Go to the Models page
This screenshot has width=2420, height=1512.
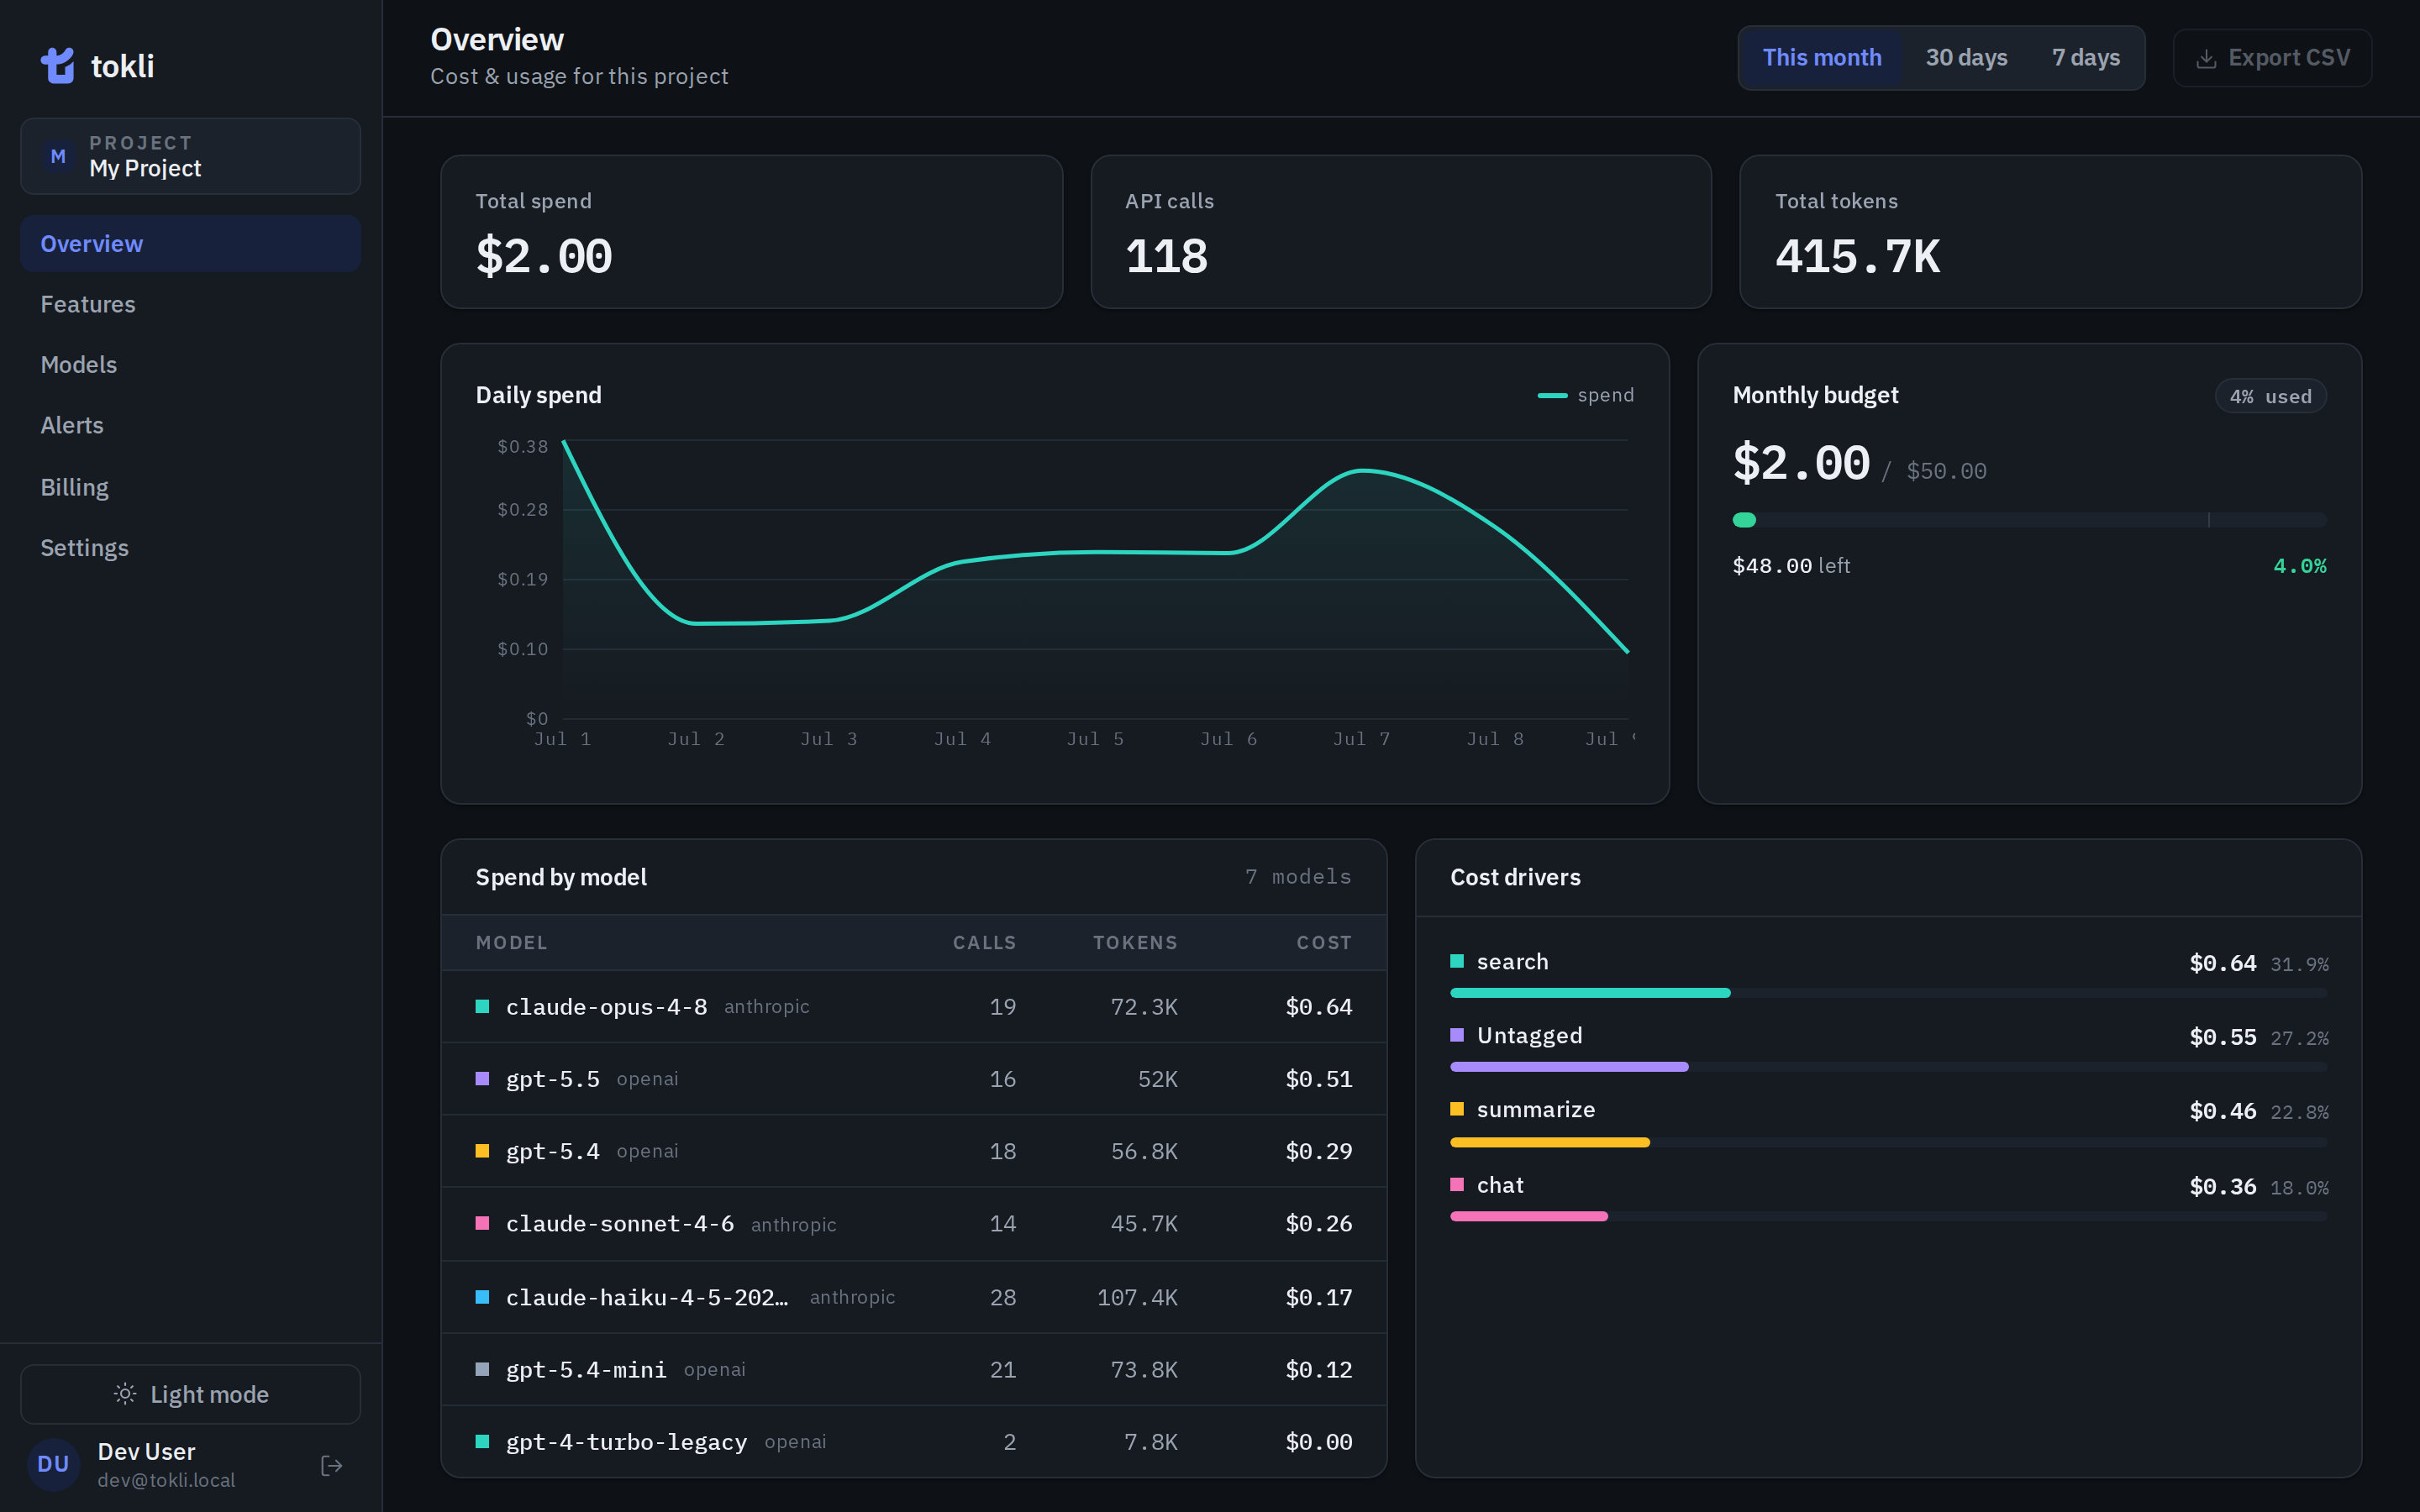point(190,365)
